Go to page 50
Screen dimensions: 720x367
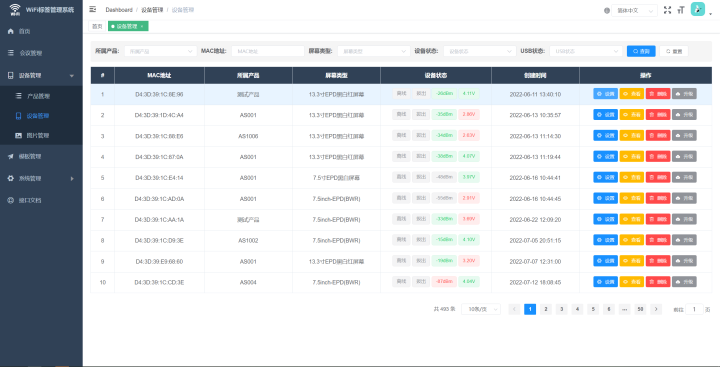pos(640,309)
